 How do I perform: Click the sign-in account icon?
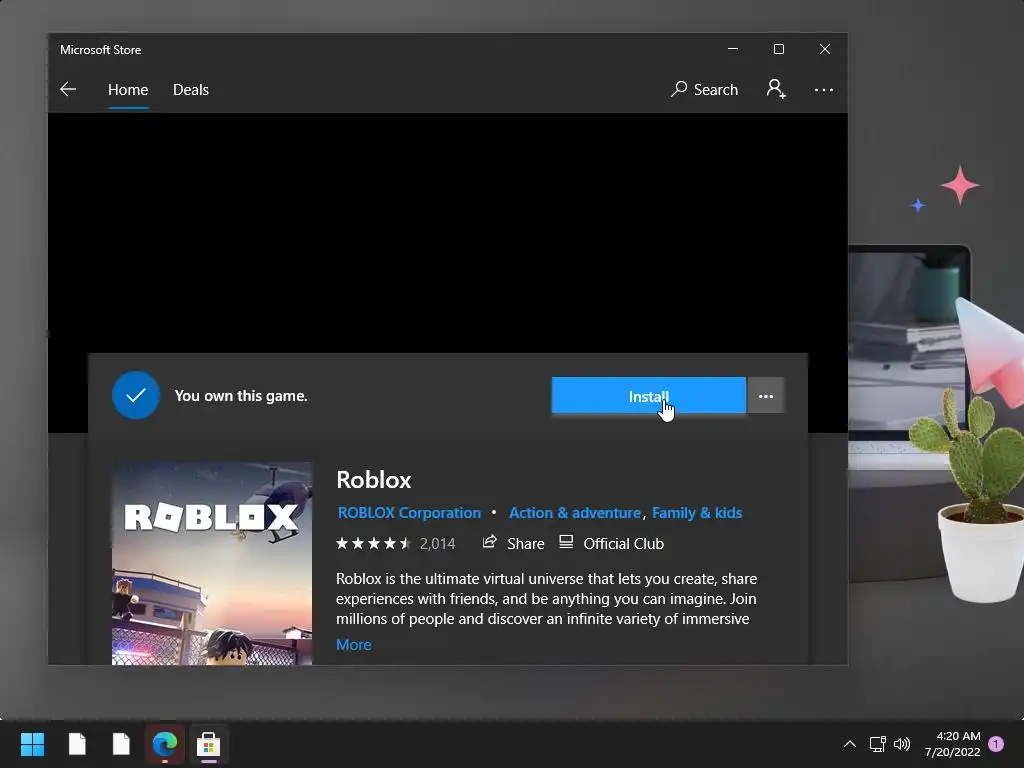coord(776,89)
